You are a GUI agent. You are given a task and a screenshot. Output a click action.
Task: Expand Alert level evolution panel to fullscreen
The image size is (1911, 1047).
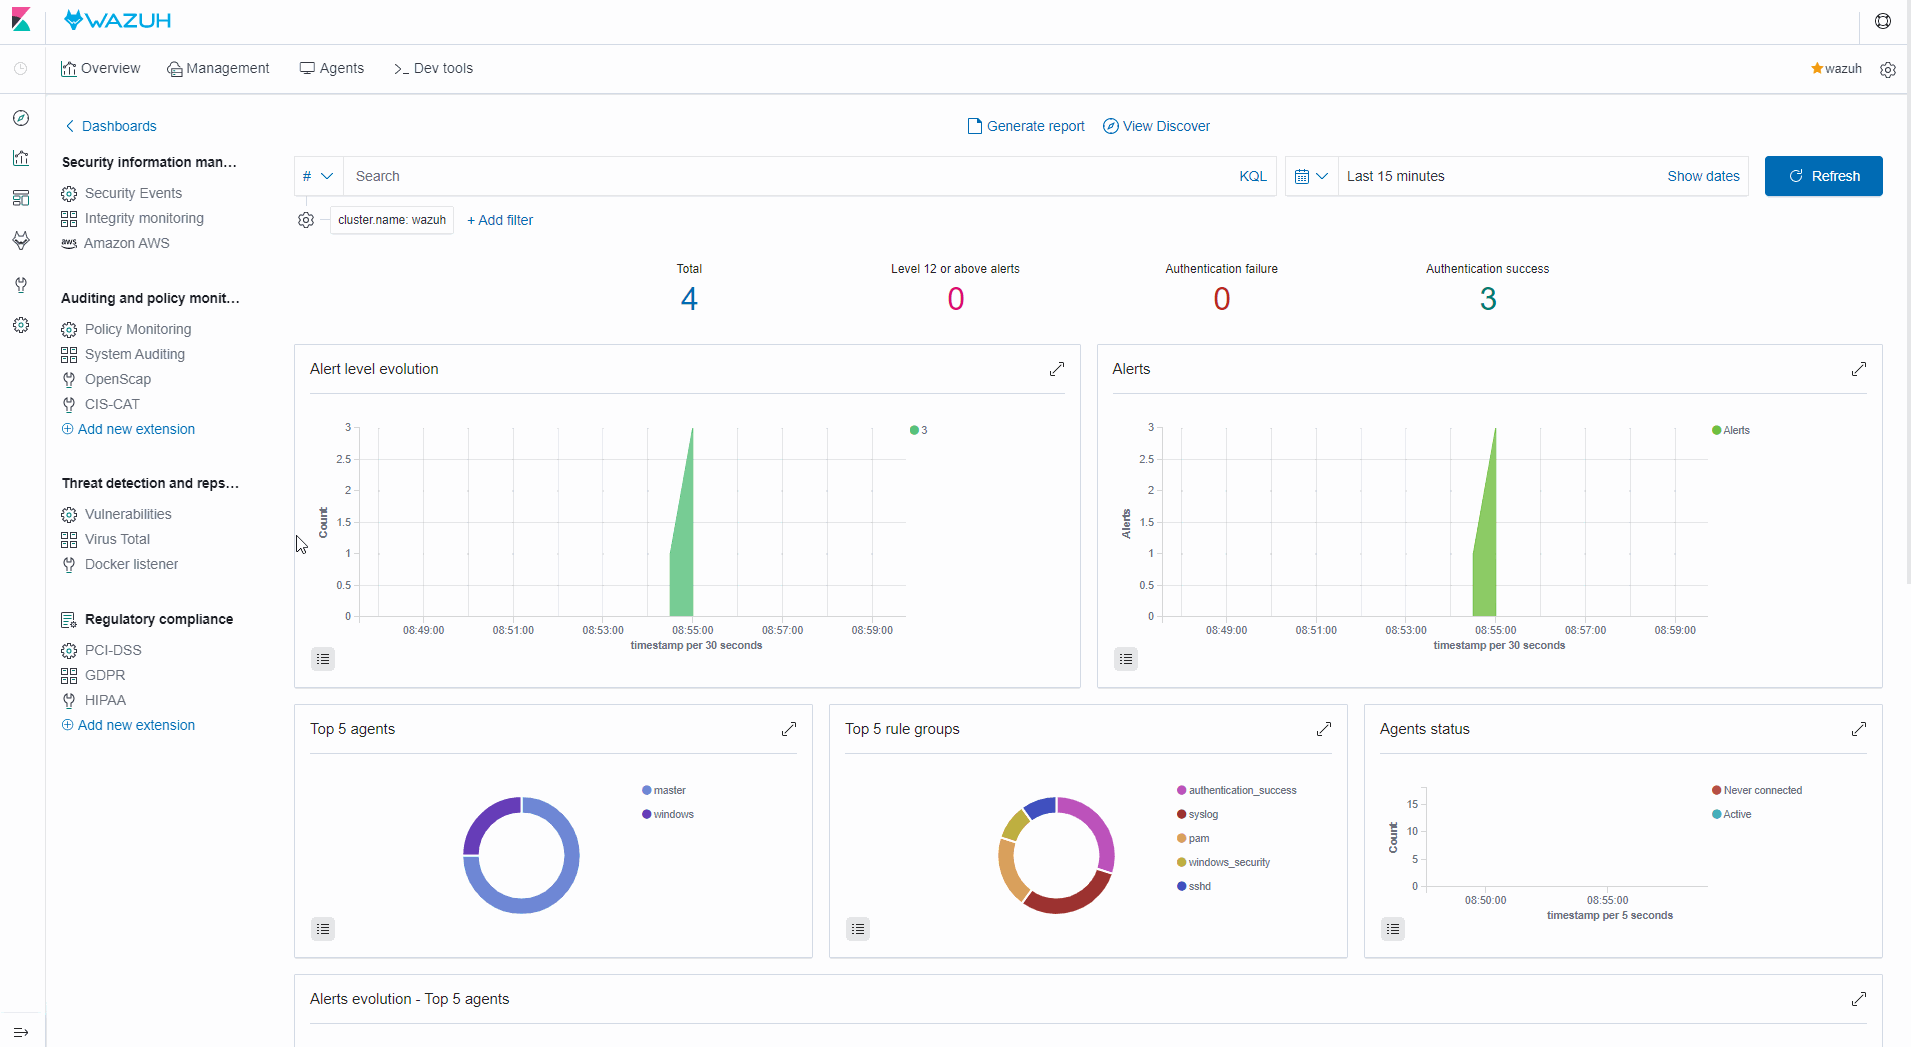(x=1057, y=369)
